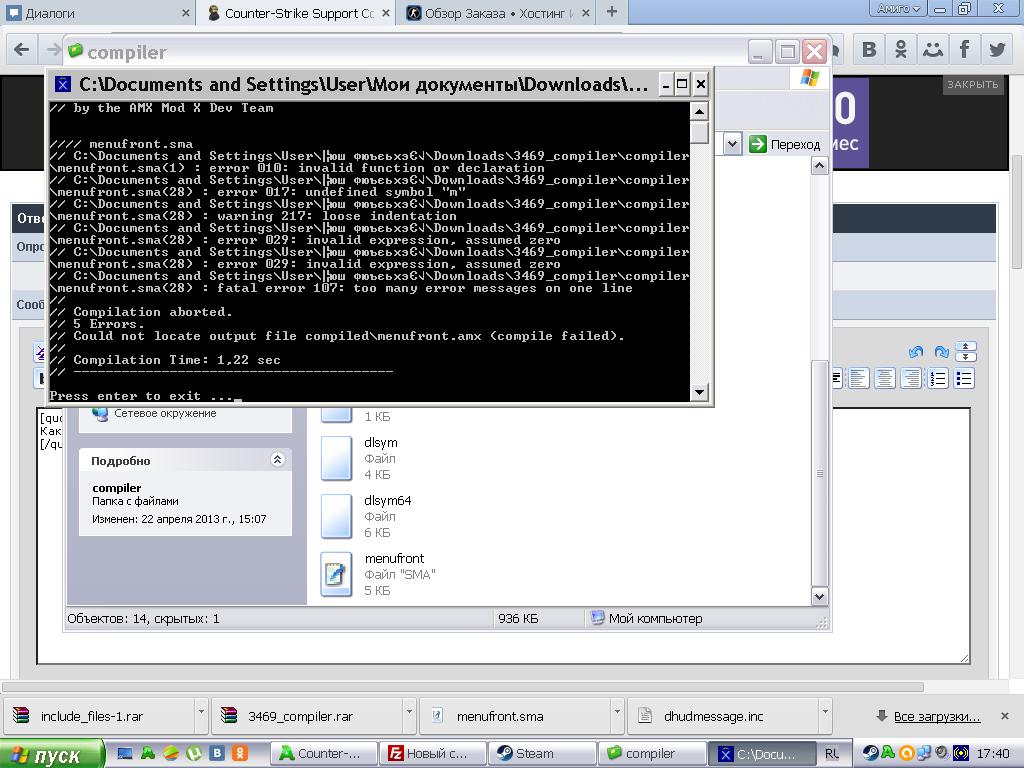Click the system clock showing 17:40

tap(993, 754)
